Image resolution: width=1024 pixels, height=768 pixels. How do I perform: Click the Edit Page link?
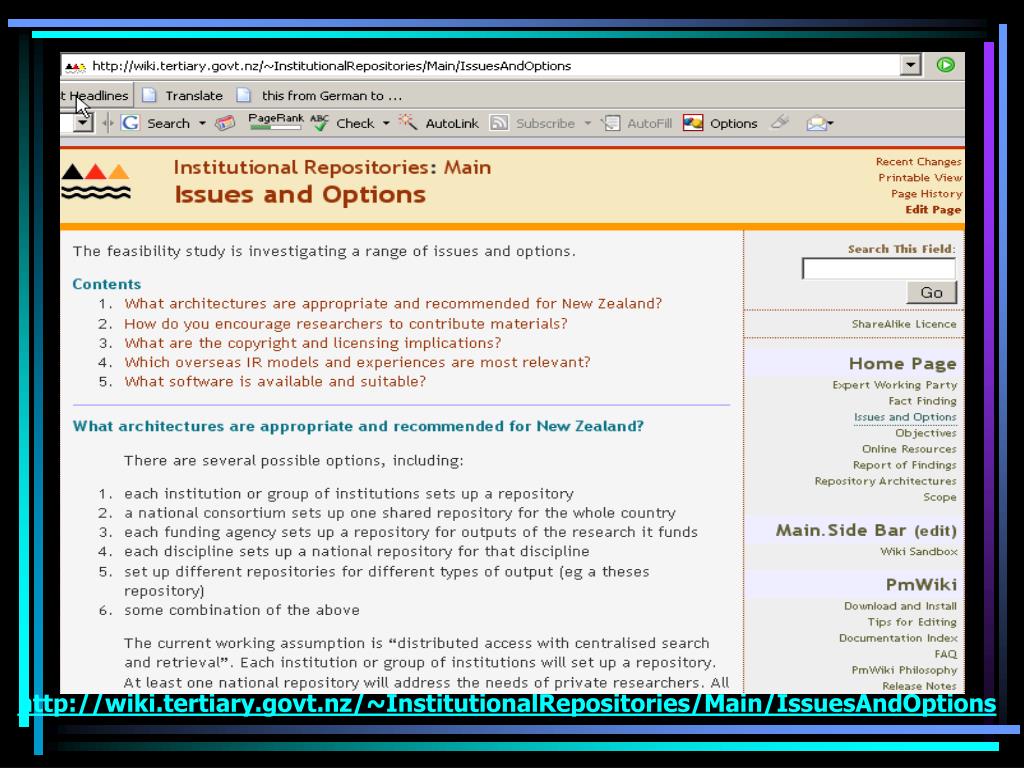click(x=933, y=210)
